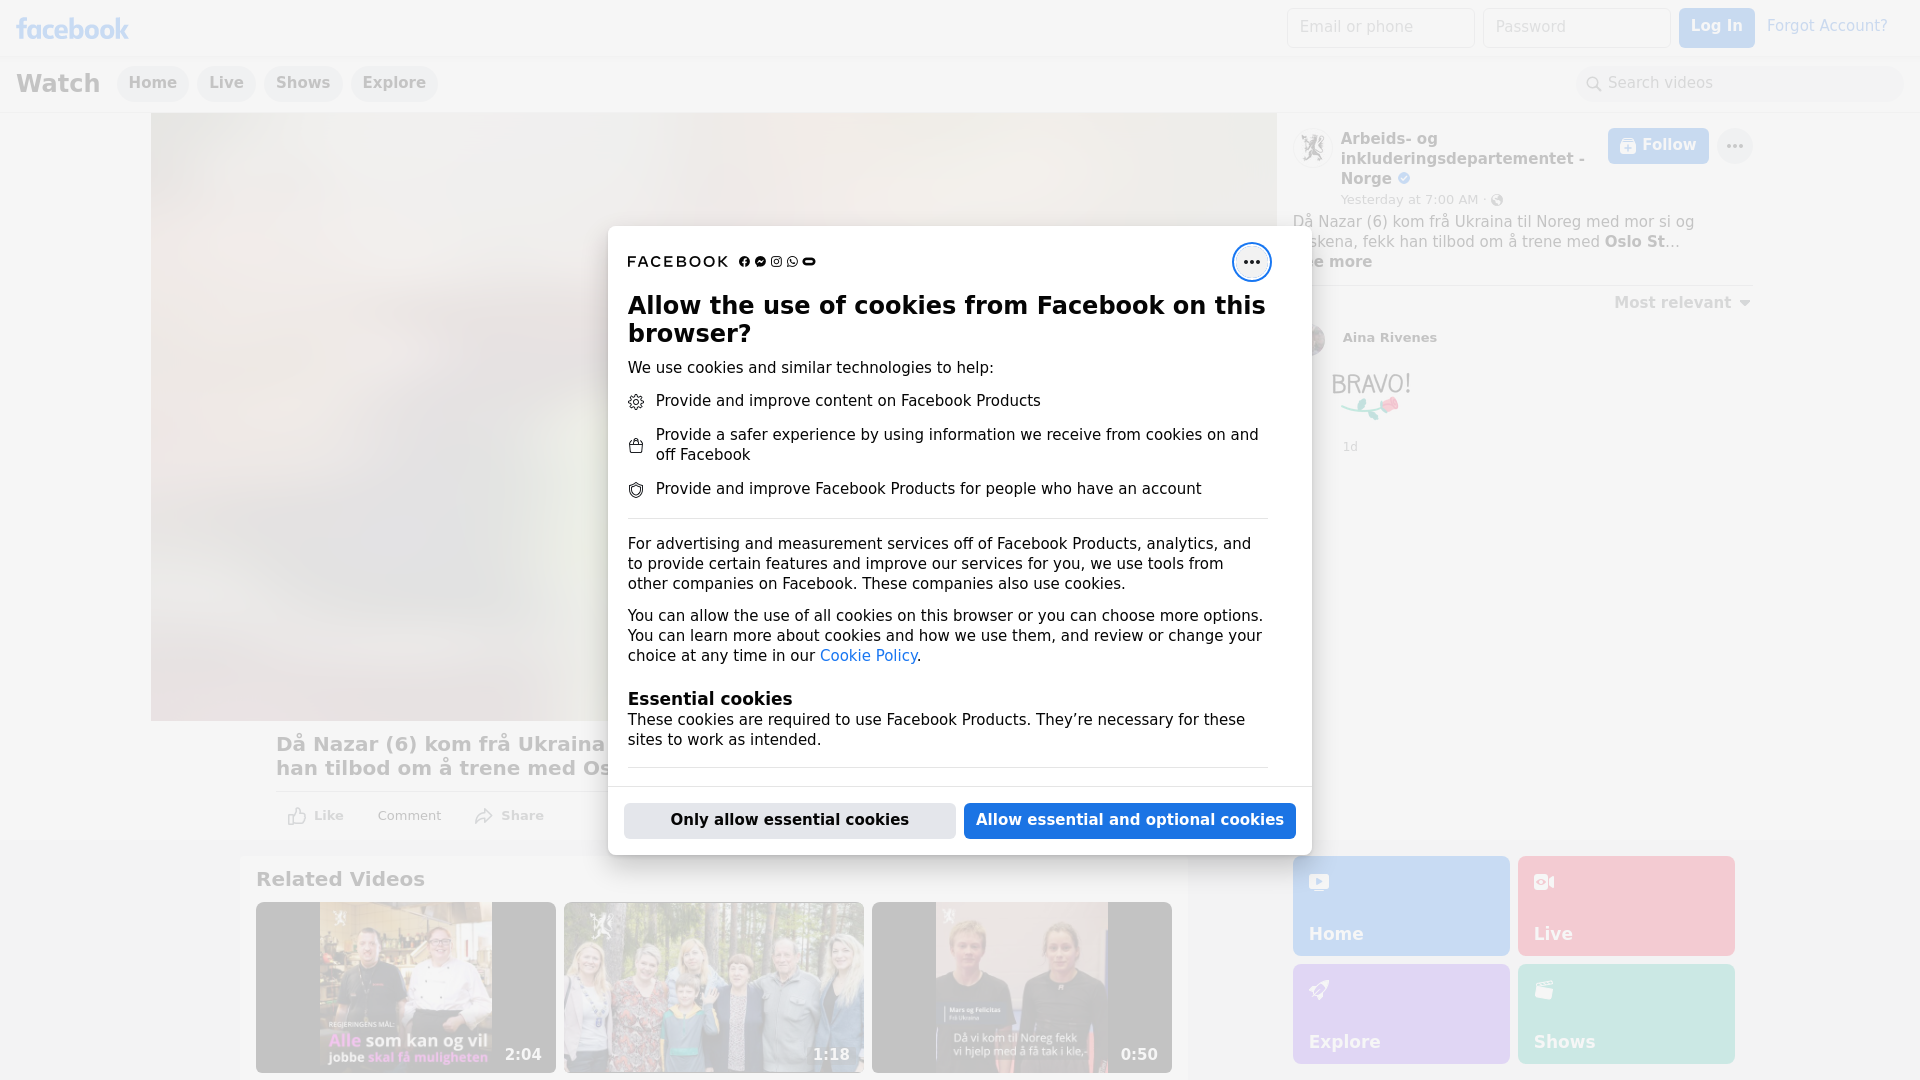The width and height of the screenshot is (1920, 1080).
Task: Click Forgot Account link
Action: (x=1827, y=26)
